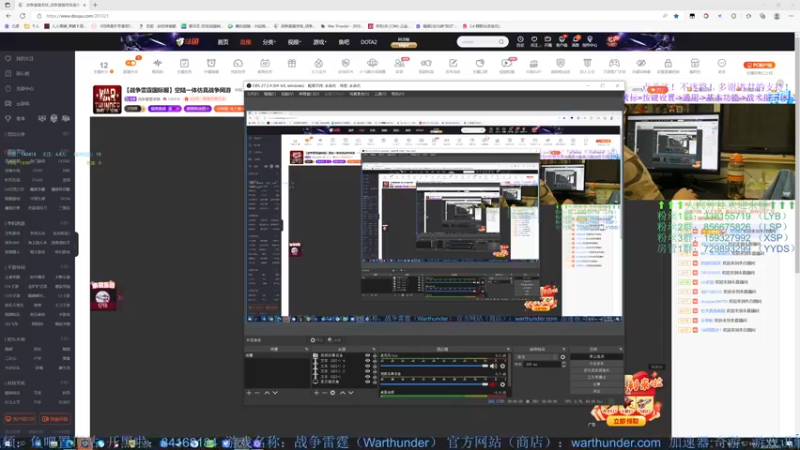
Task: Remove scene with OBS scenes minus icon
Action: [x=257, y=393]
